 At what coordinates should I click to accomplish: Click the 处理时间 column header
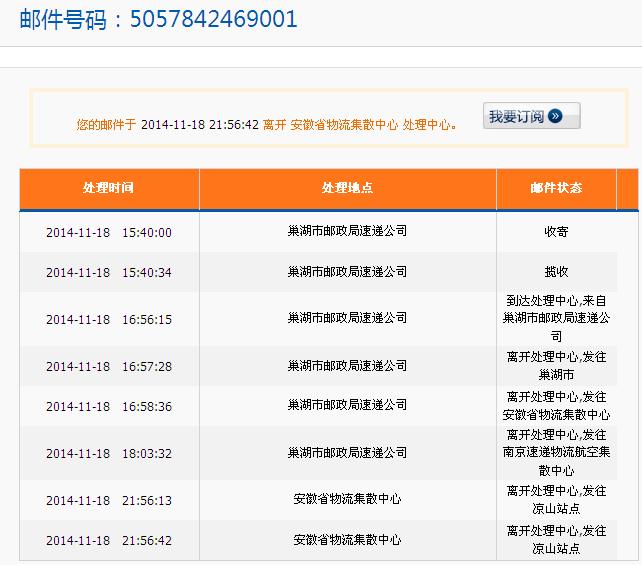[x=109, y=188]
